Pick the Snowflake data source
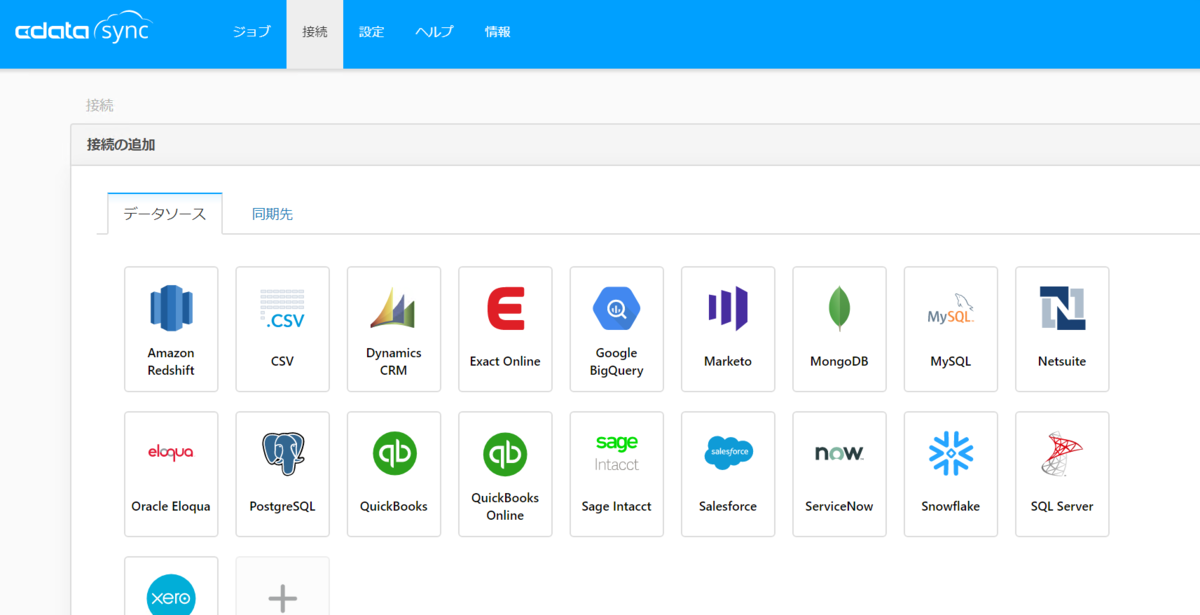 pyautogui.click(x=951, y=474)
